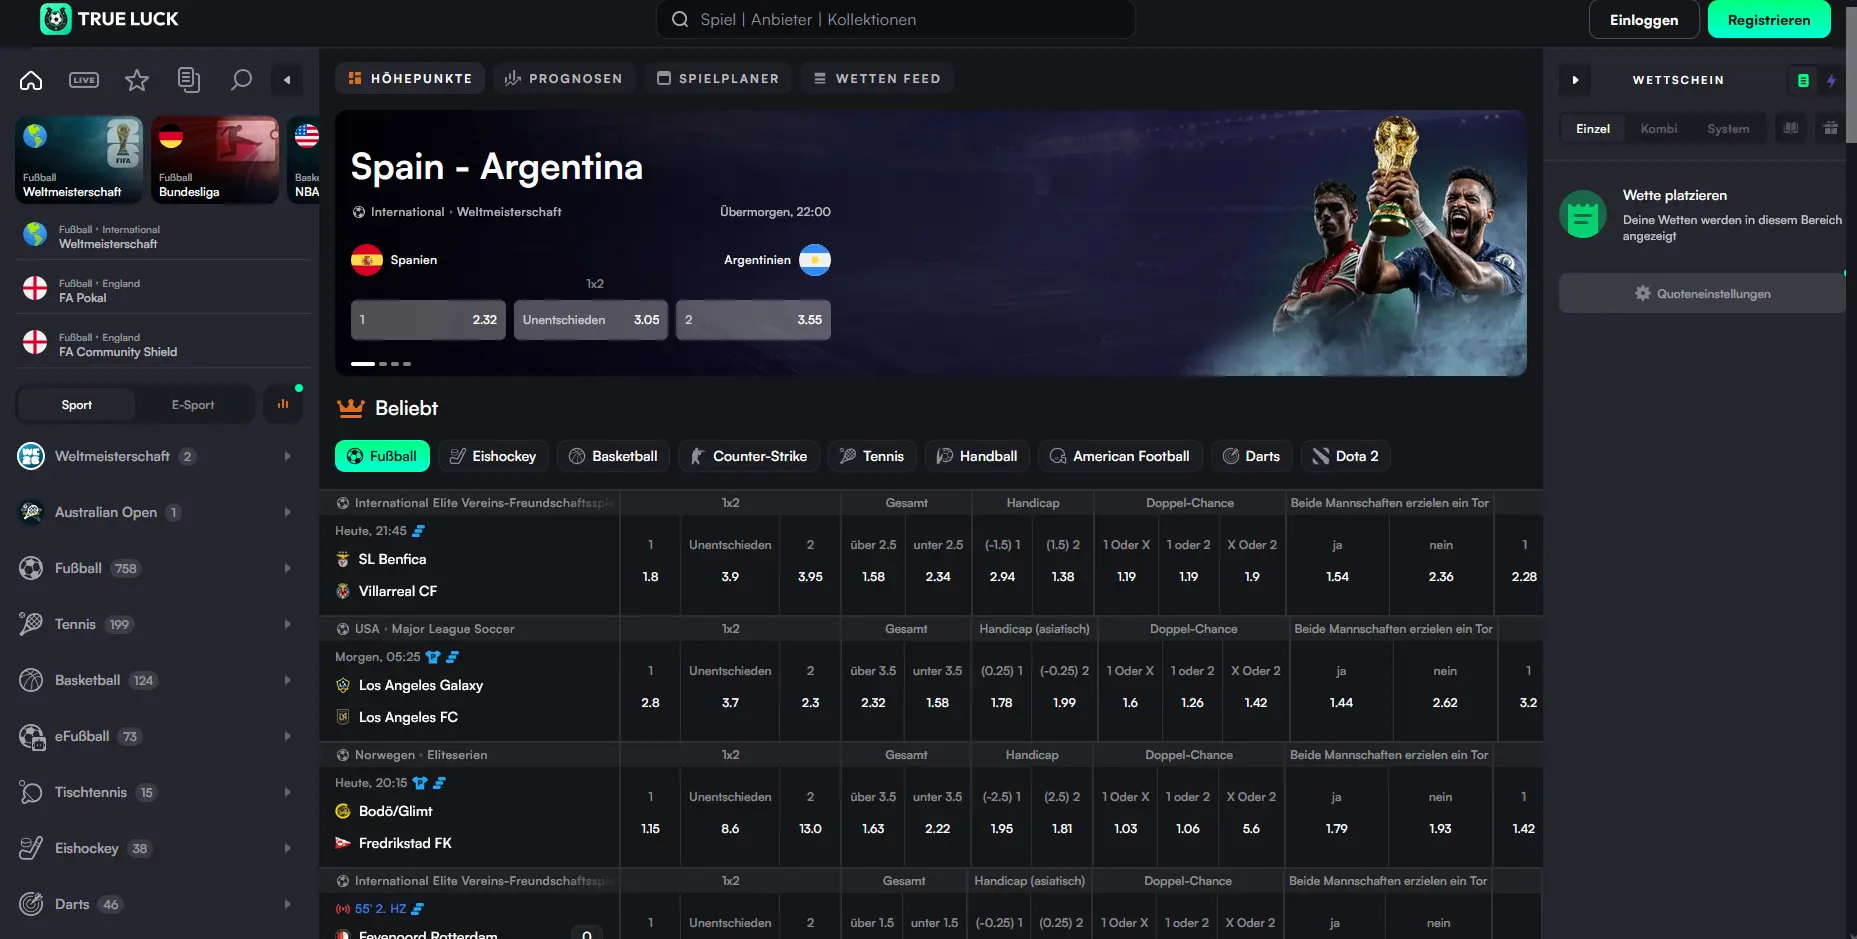
Task: Click the Spain flag icon
Action: (x=367, y=260)
